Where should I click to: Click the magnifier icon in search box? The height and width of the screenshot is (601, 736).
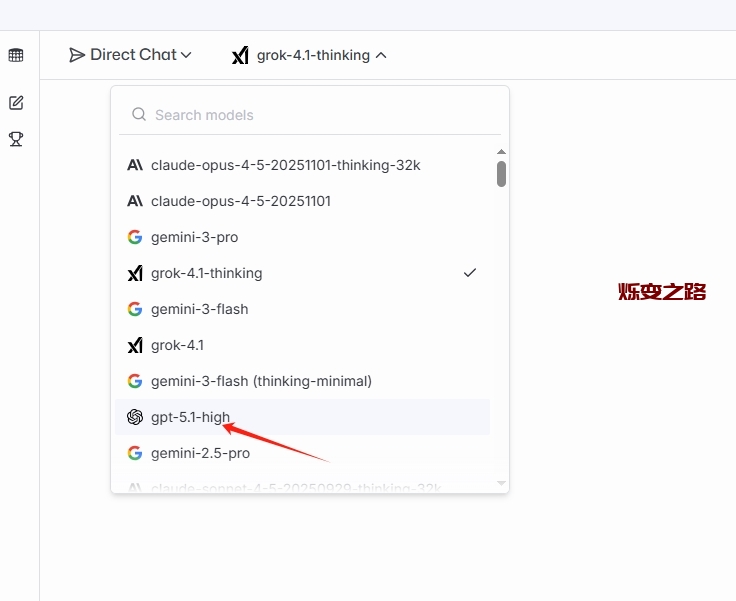pos(139,115)
